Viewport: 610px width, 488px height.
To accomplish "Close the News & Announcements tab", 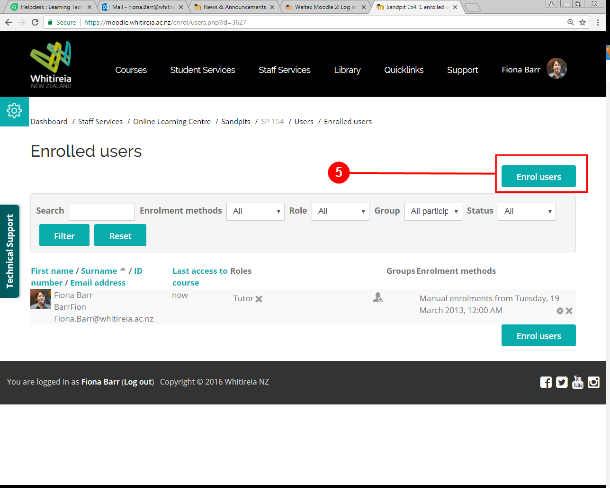I will tap(272, 7).
